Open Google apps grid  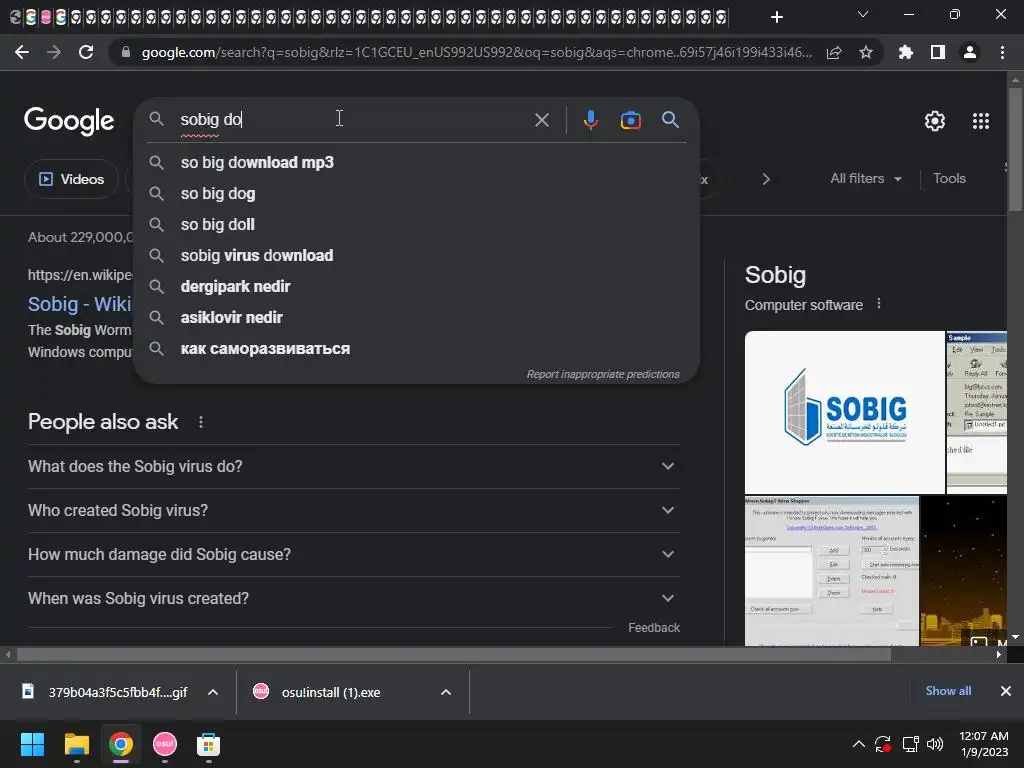(980, 121)
